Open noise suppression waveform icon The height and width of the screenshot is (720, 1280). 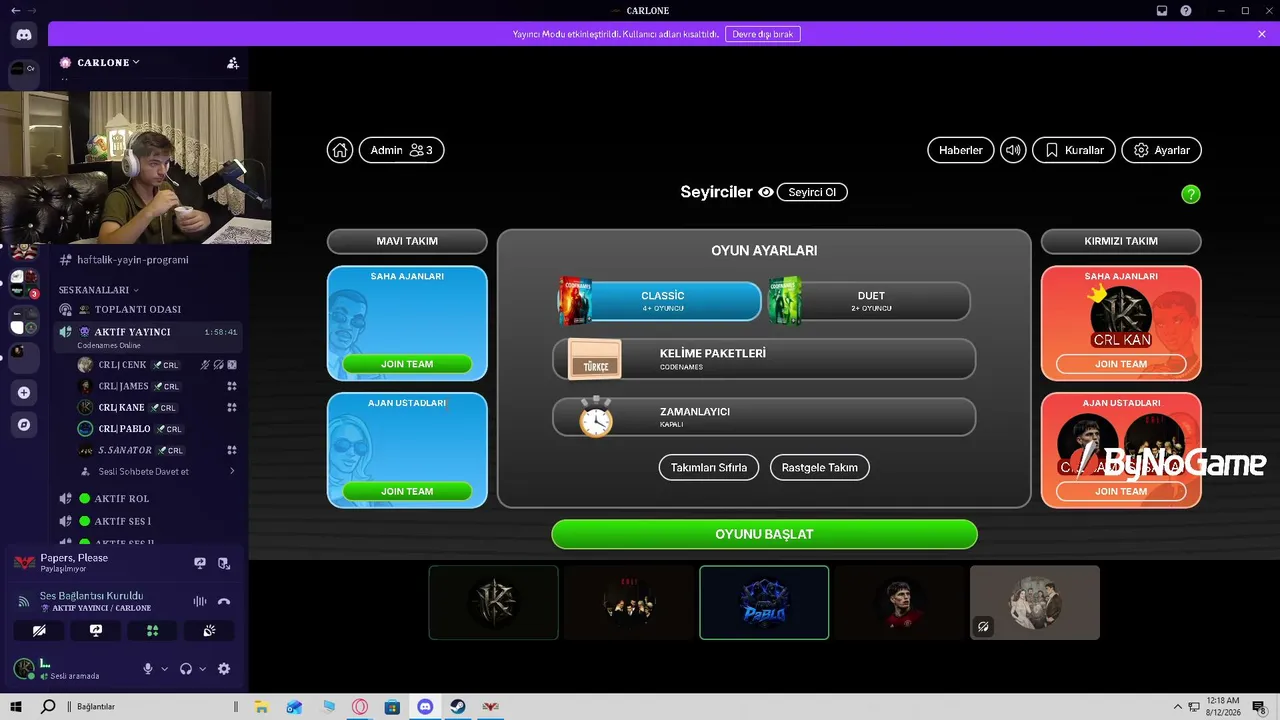pos(200,601)
